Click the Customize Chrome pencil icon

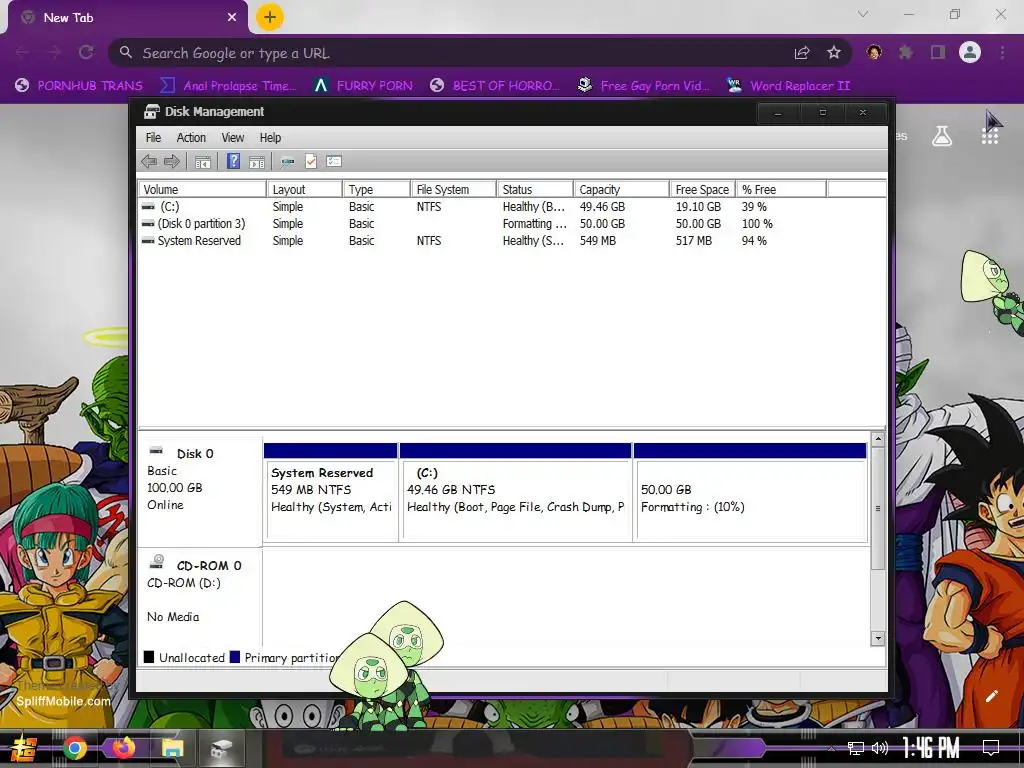991,696
